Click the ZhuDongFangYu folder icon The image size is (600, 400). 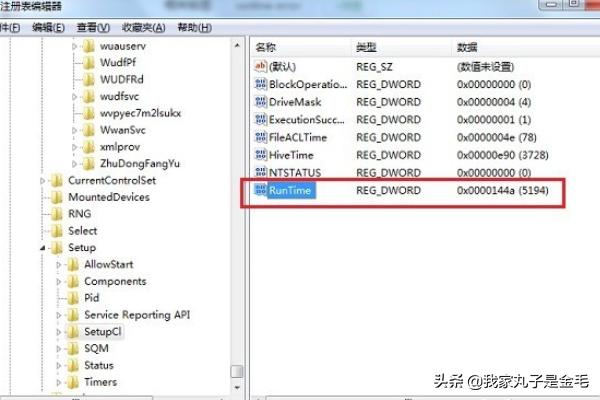point(88,163)
